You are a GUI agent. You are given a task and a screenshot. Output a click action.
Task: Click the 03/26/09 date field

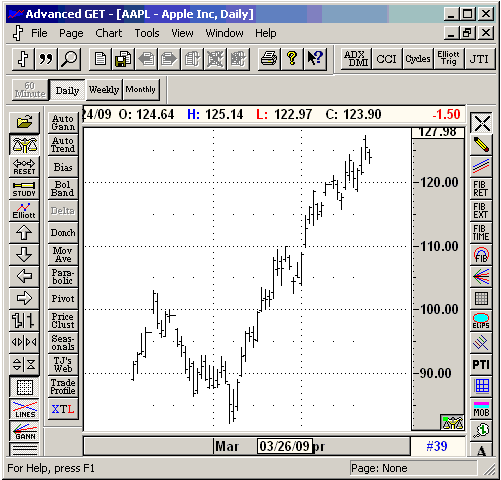(x=285, y=446)
